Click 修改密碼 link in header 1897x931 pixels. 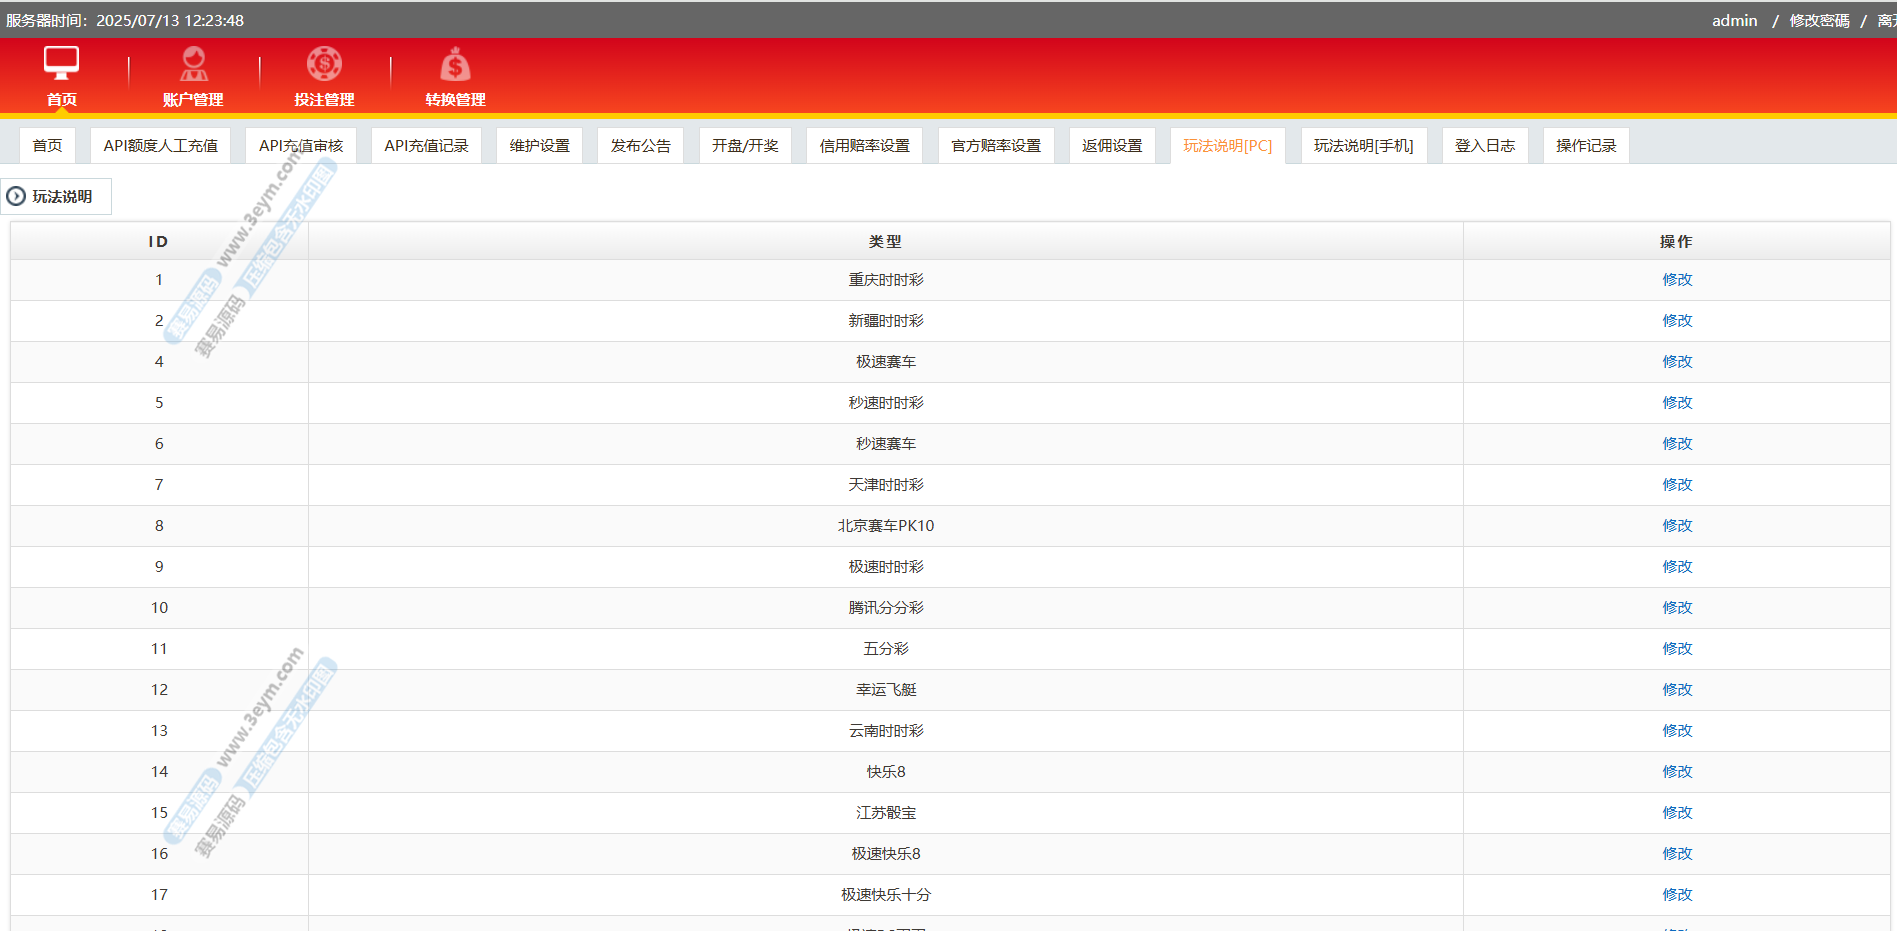pyautogui.click(x=1819, y=21)
